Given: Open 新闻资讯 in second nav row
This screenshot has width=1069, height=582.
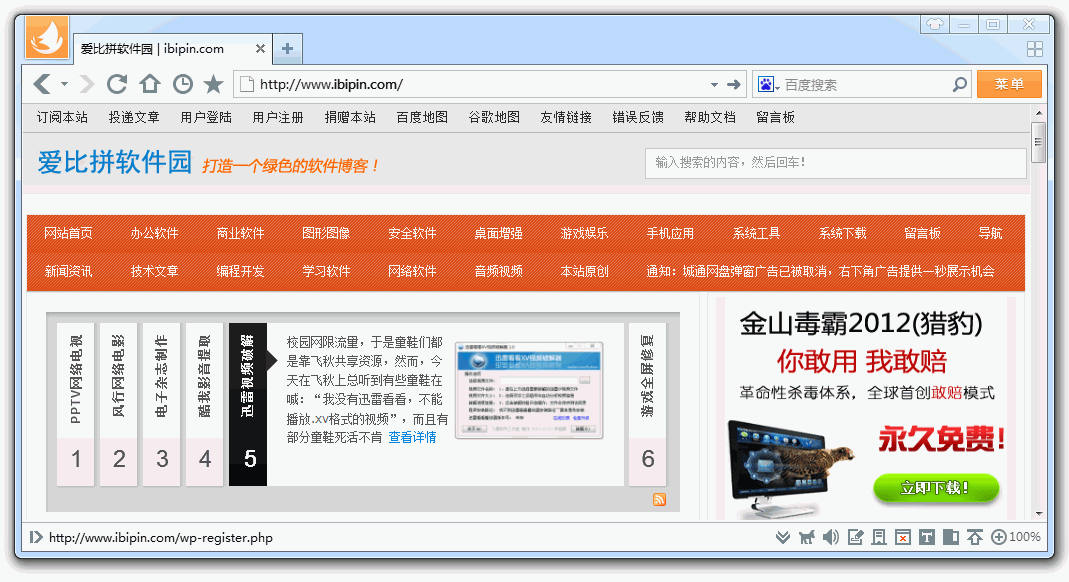Looking at the screenshot, I should point(68,271).
